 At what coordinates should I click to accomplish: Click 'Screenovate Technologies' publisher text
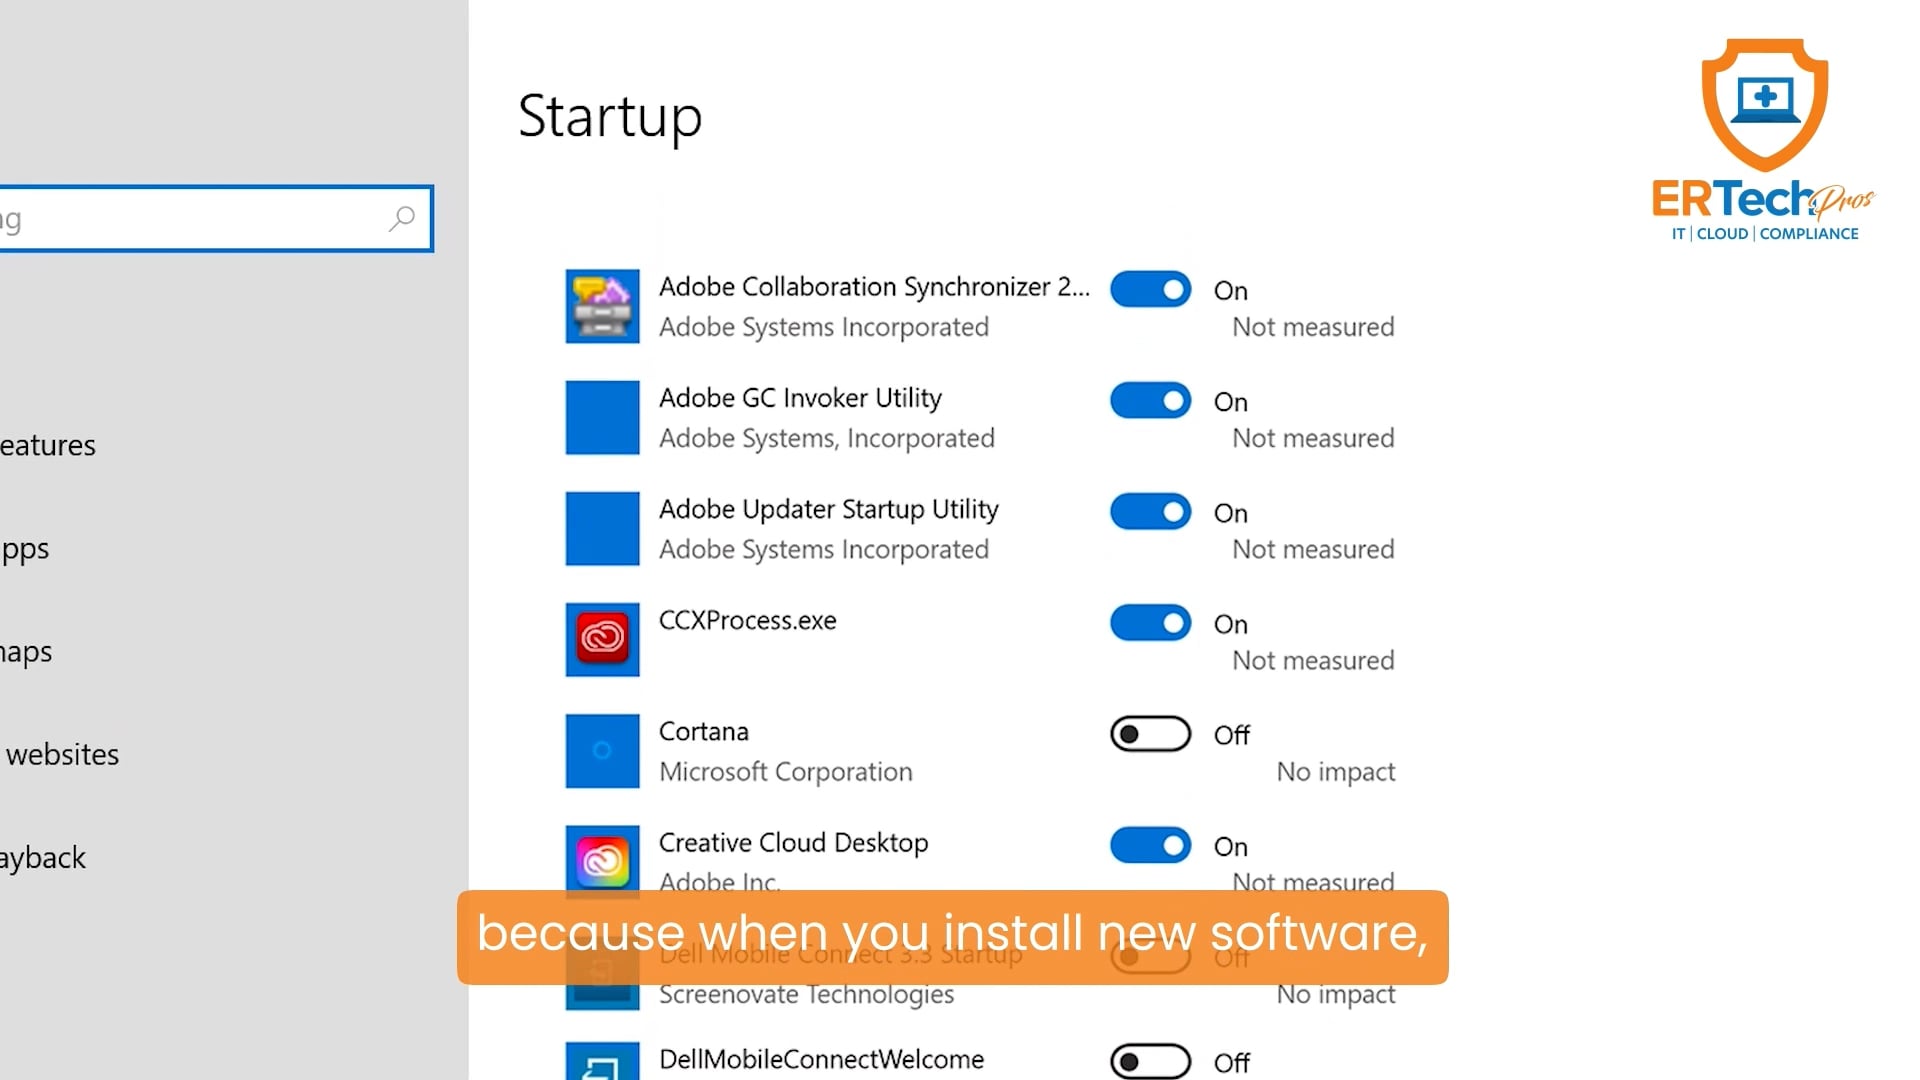click(x=807, y=995)
